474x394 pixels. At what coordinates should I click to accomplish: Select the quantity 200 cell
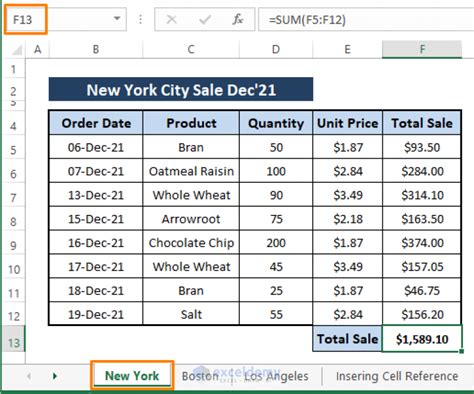pos(276,243)
